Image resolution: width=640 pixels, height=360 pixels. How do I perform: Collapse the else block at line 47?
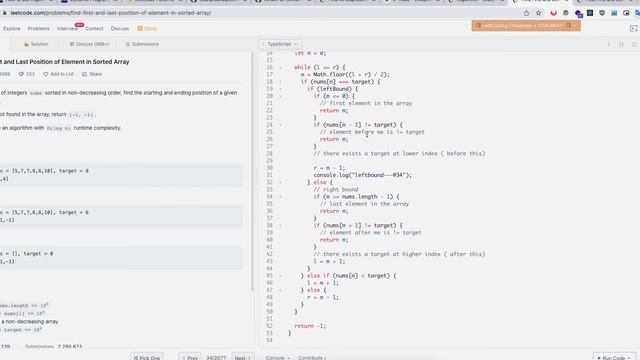[x=280, y=290]
